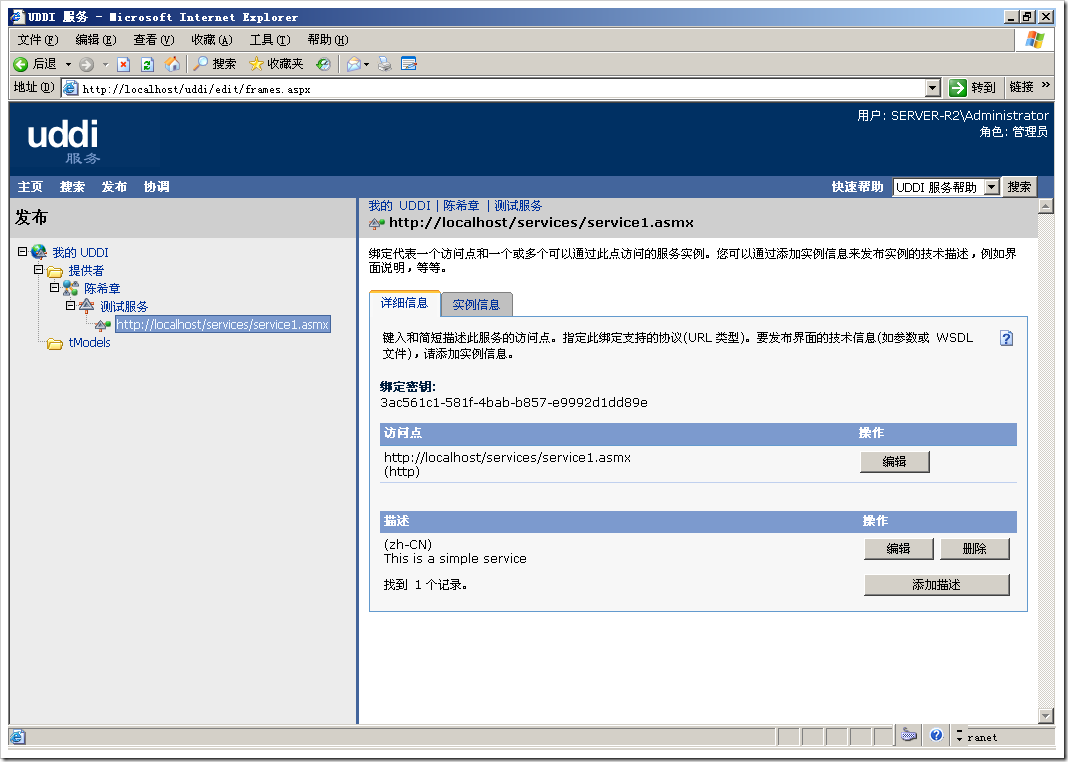Viewport: 1068px width, 762px height.
Task: Open the 工具(T) menu
Action: (270, 39)
